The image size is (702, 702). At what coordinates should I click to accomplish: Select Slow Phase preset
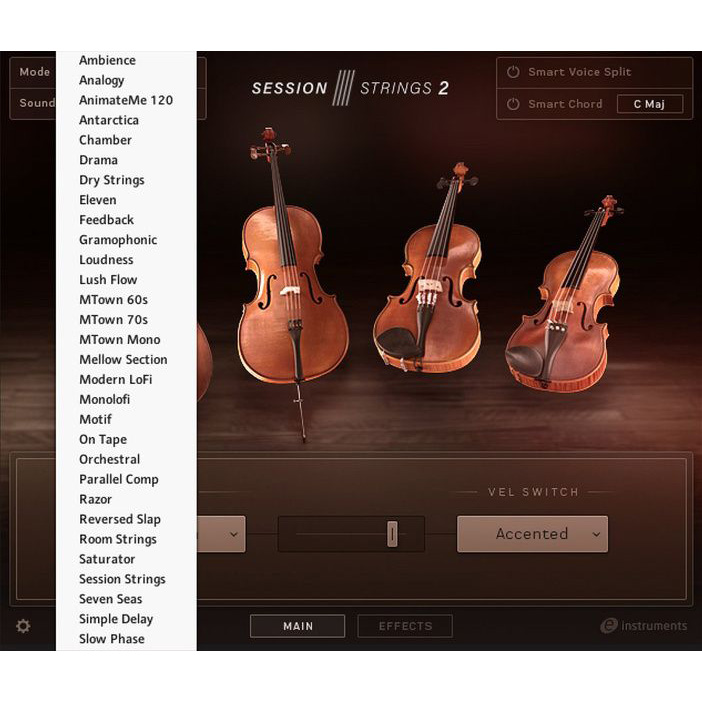111,639
